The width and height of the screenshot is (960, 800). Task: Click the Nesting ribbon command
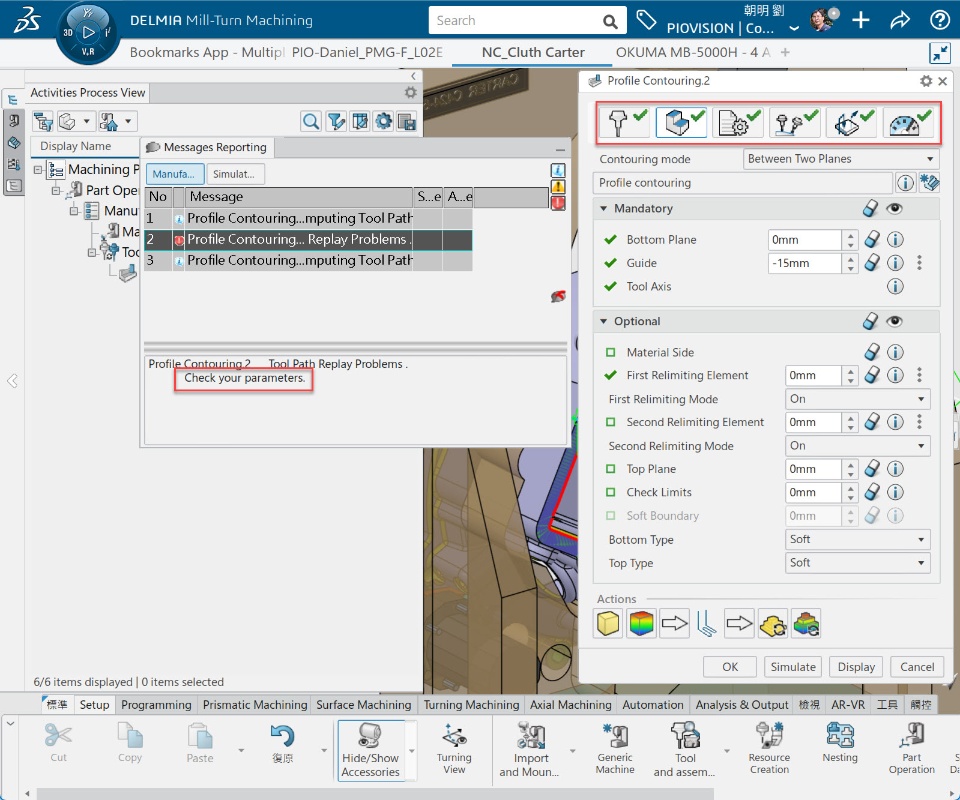(x=840, y=743)
